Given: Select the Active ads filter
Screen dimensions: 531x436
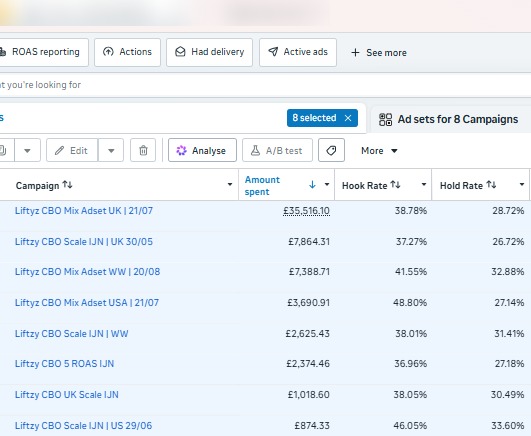Looking at the screenshot, I should point(298,52).
